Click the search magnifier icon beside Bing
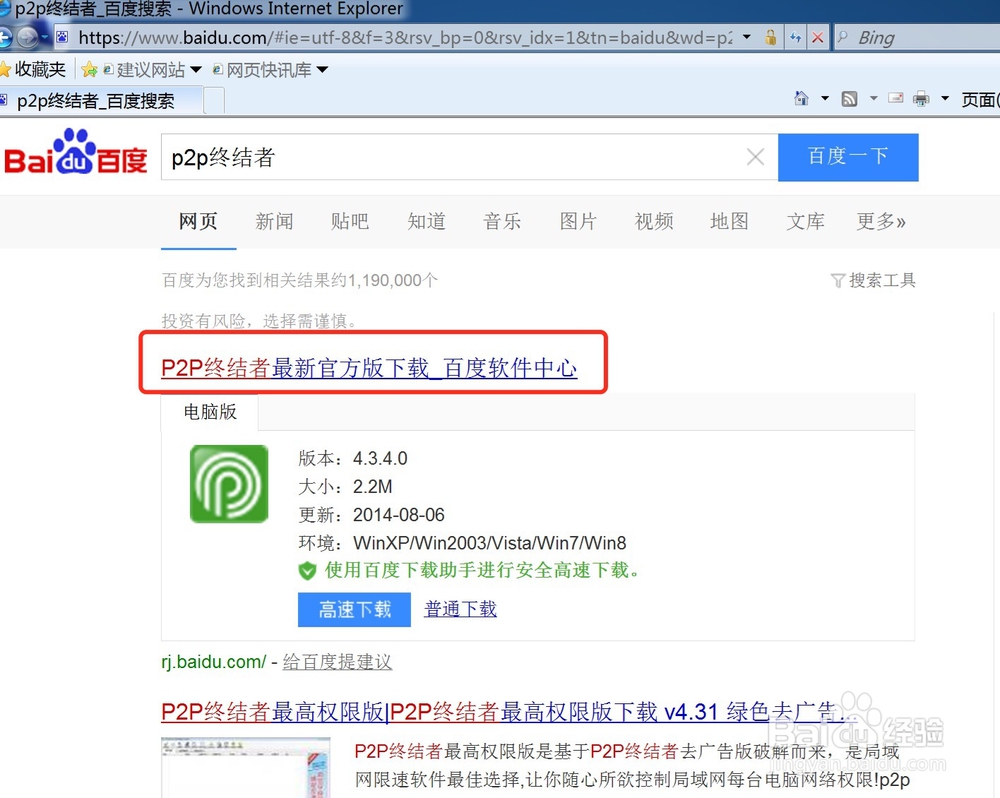Screen dimensions: 1000x798 (x=842, y=38)
